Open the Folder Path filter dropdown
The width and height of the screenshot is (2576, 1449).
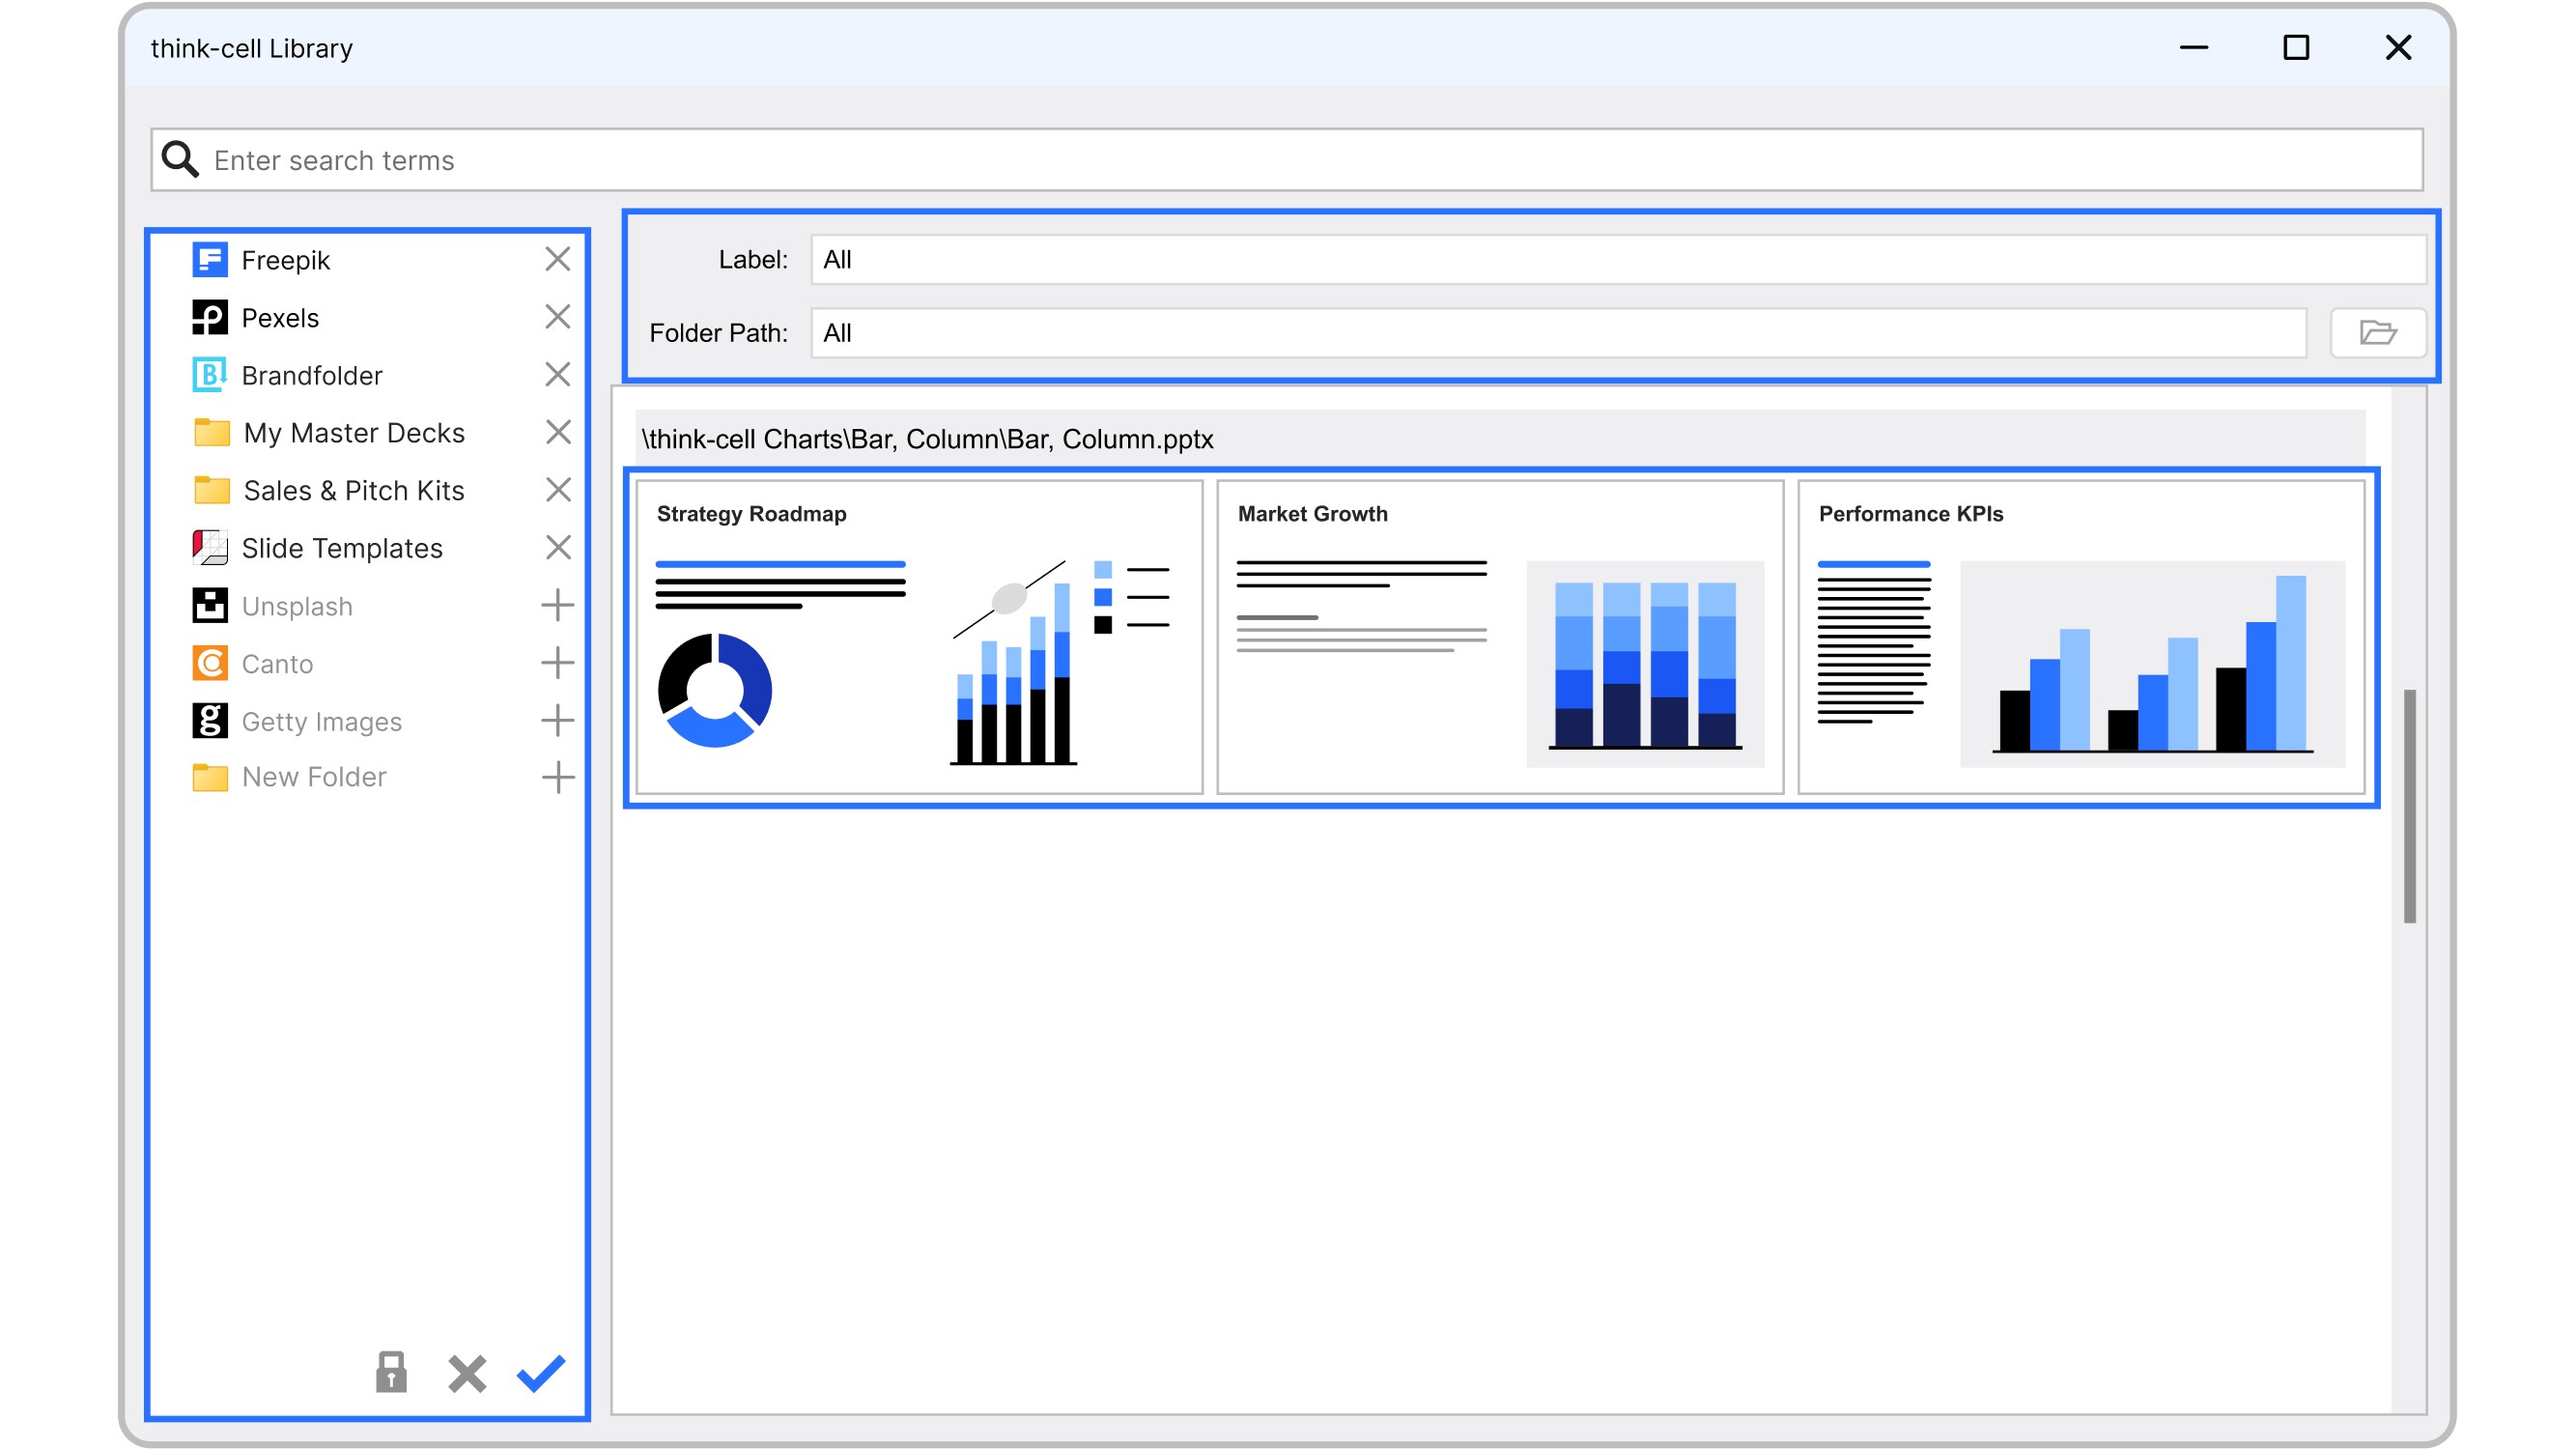coord(1557,333)
